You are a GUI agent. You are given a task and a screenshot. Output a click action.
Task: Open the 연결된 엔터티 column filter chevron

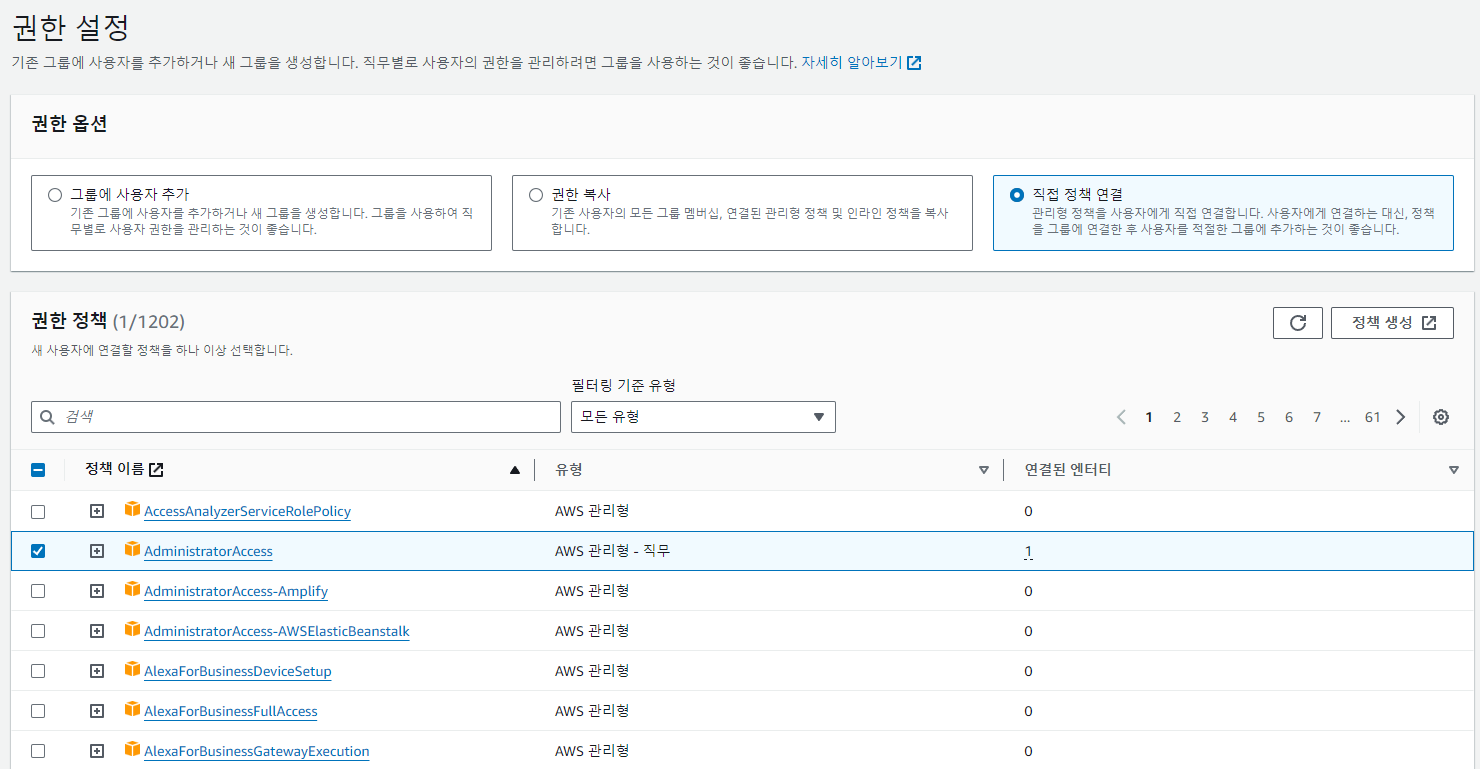[x=1454, y=469]
